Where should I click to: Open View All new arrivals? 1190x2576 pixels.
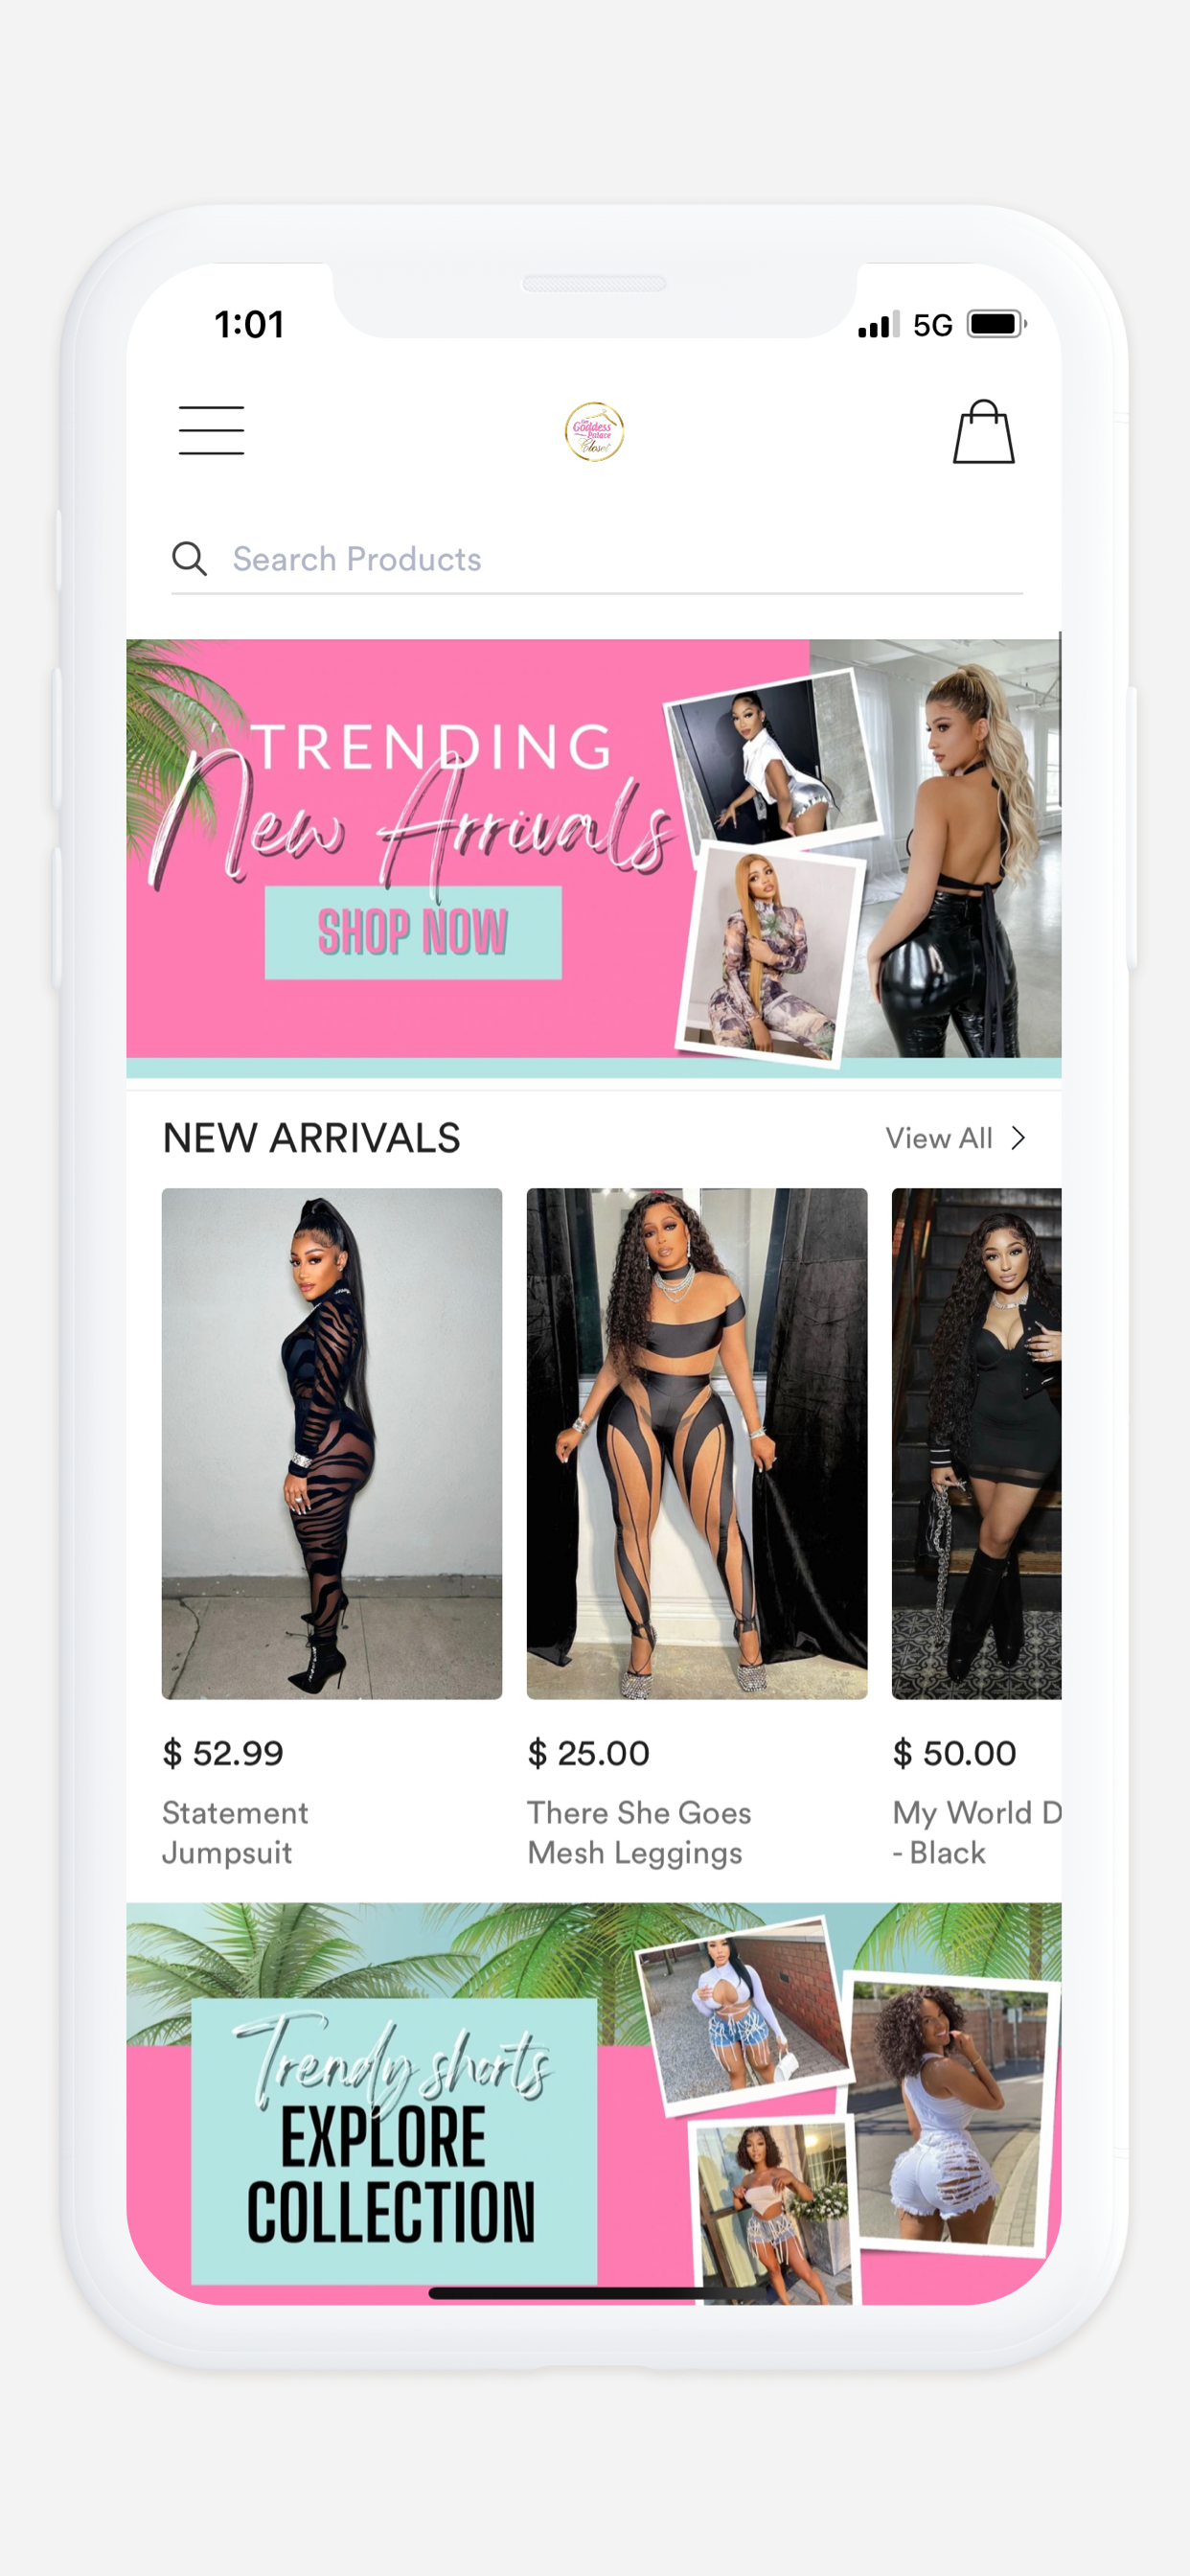point(955,1138)
